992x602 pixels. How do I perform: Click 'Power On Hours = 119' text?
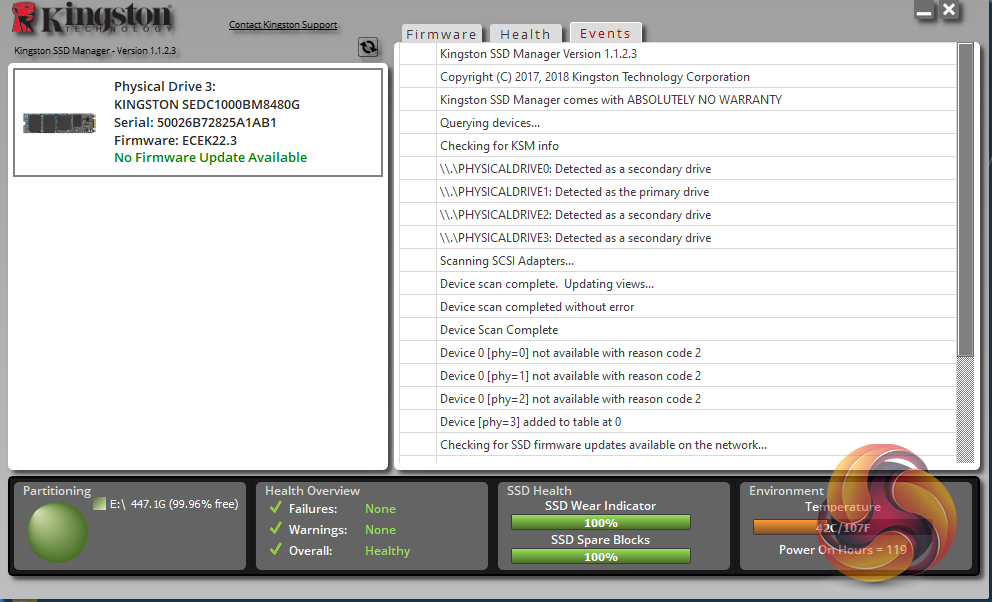tap(843, 550)
